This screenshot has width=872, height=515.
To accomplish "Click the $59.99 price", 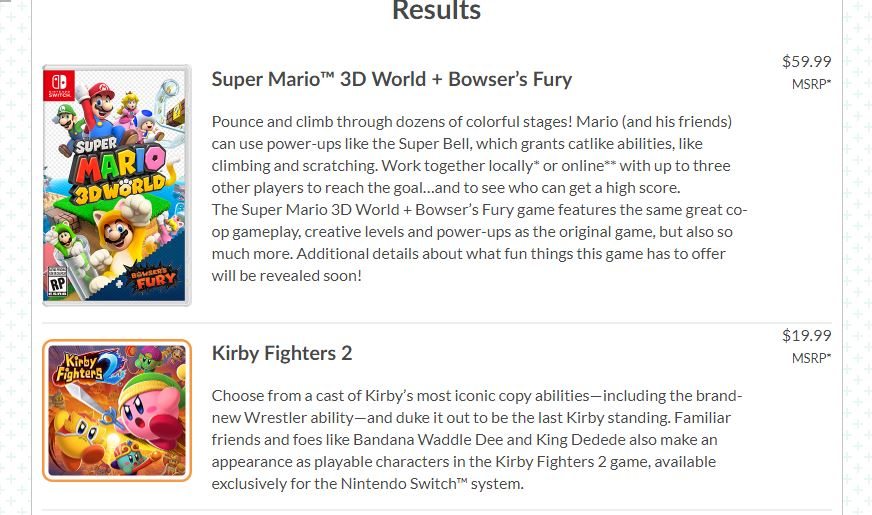I will click(x=806, y=61).
